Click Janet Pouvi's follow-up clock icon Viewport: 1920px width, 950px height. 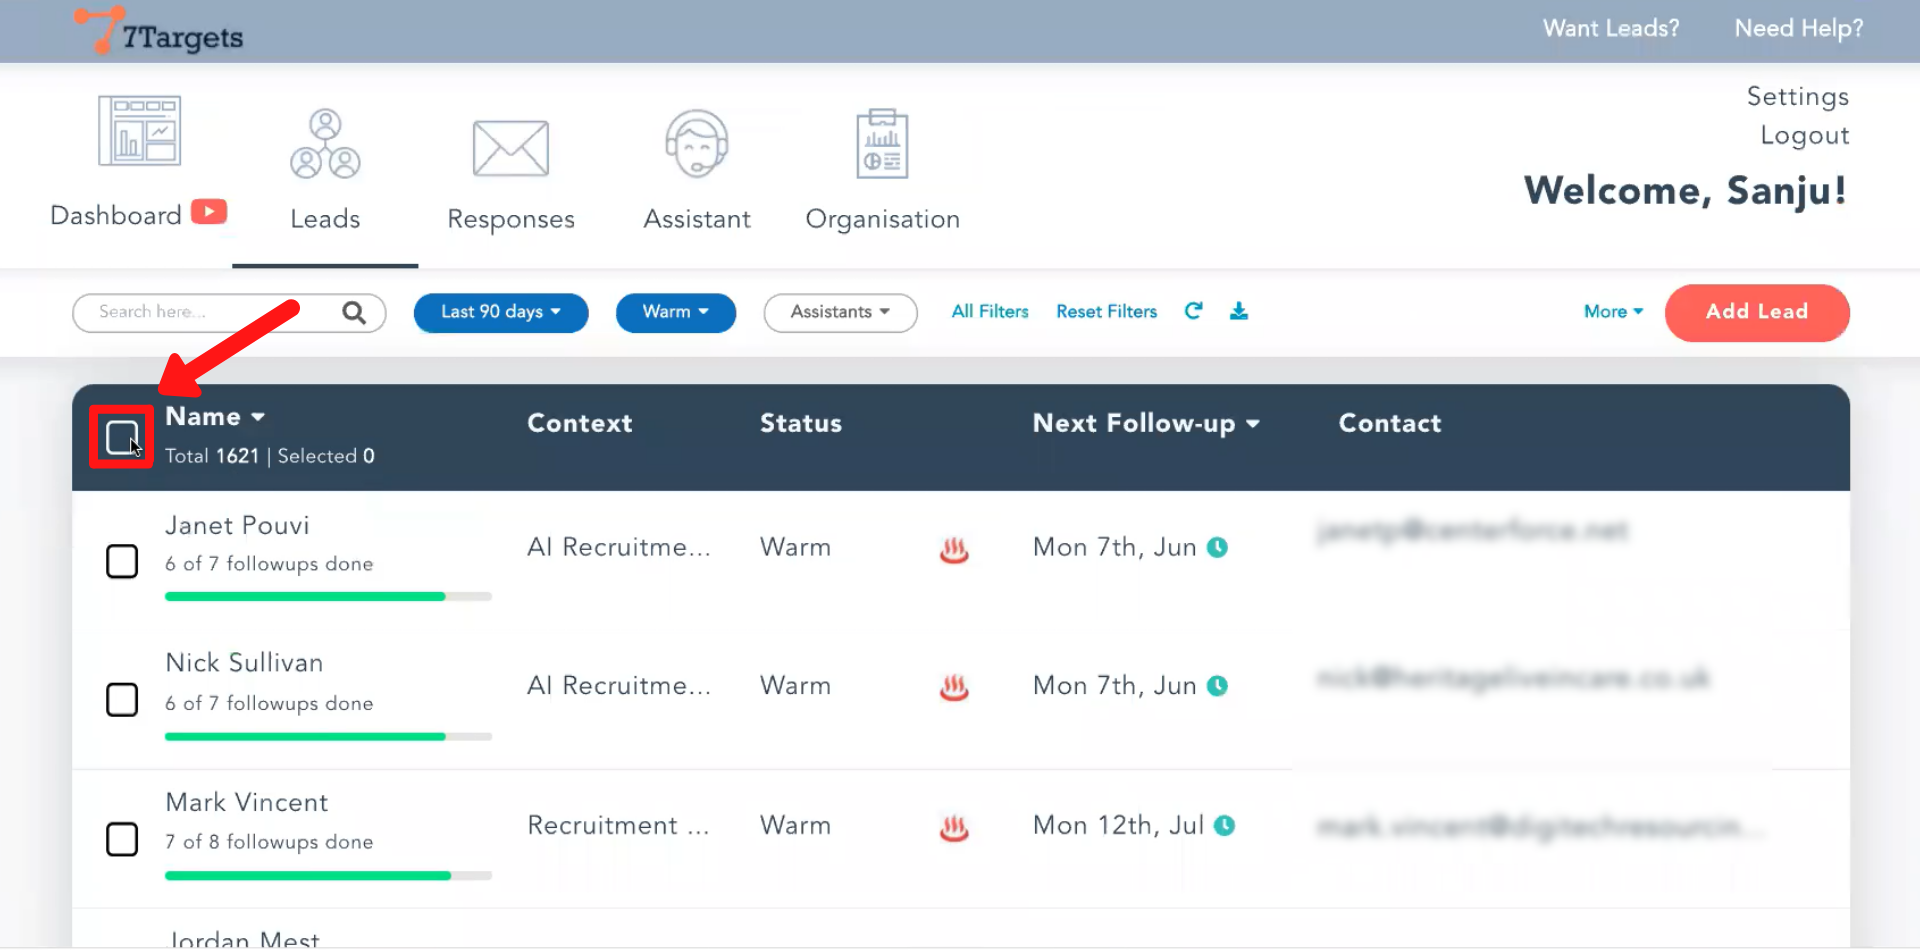(x=1217, y=548)
